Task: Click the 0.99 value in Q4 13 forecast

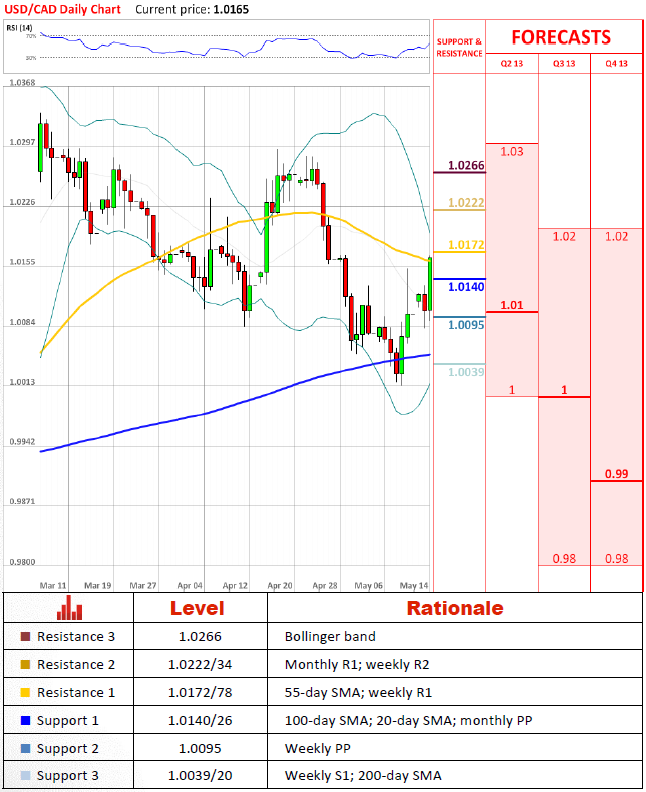Action: click(617, 474)
